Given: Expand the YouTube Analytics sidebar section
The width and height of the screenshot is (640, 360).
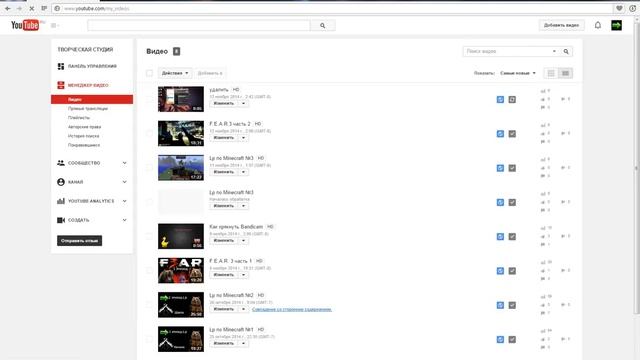Looking at the screenshot, I should point(124,201).
